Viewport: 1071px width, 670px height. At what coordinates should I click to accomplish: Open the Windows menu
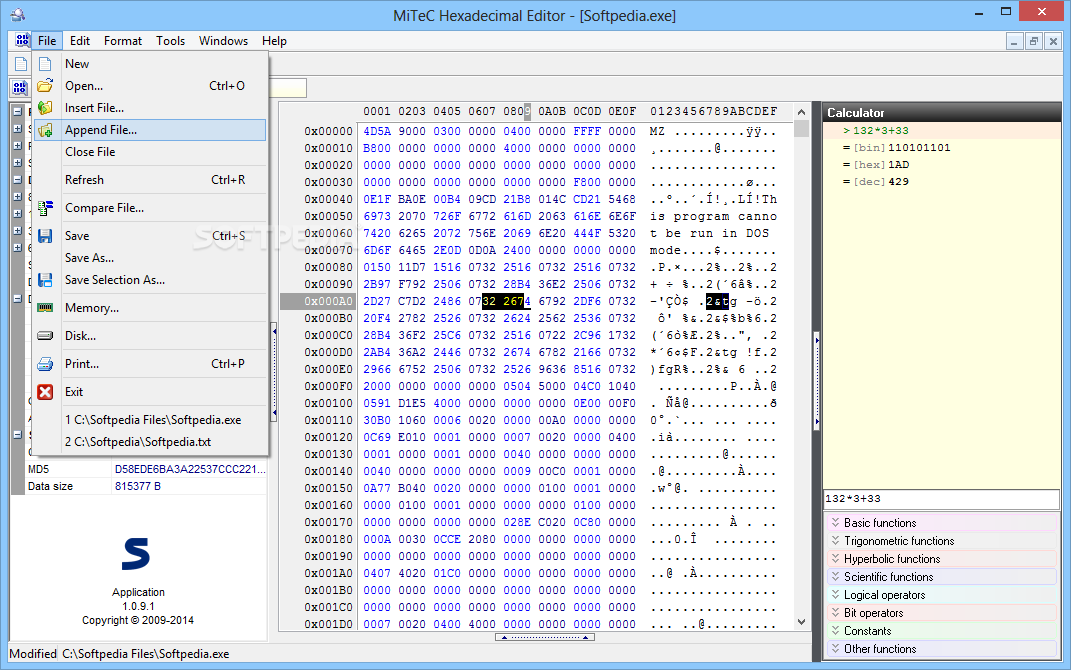(x=223, y=41)
